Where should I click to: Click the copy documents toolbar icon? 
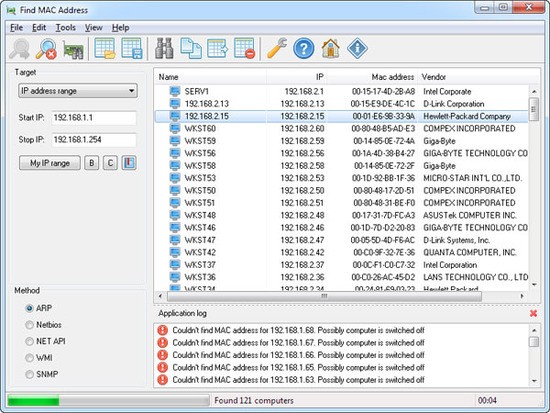point(191,48)
